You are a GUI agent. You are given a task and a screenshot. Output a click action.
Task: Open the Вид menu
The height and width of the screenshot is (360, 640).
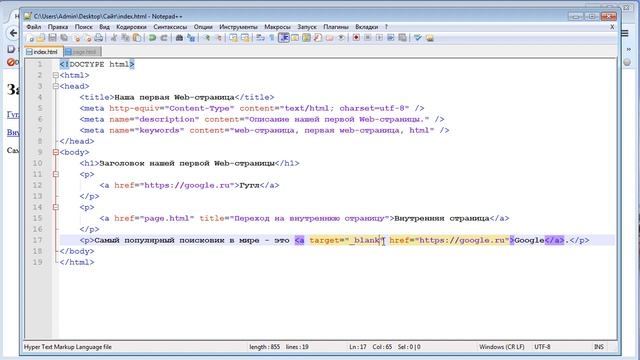[x=104, y=27]
